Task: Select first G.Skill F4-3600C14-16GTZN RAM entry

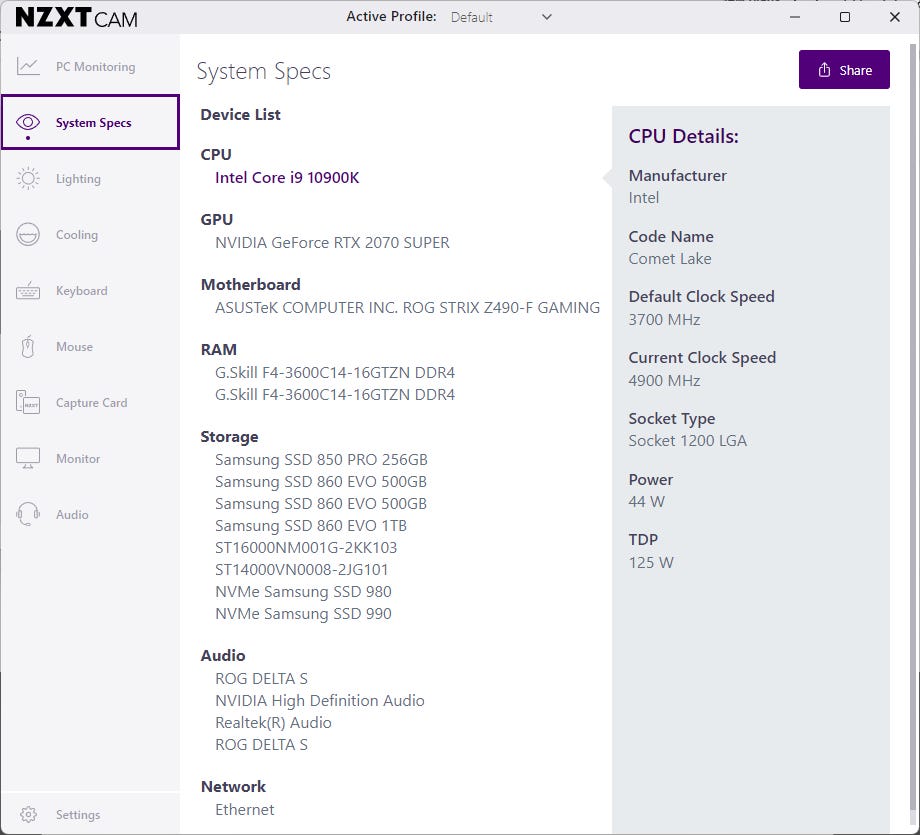Action: [x=334, y=373]
